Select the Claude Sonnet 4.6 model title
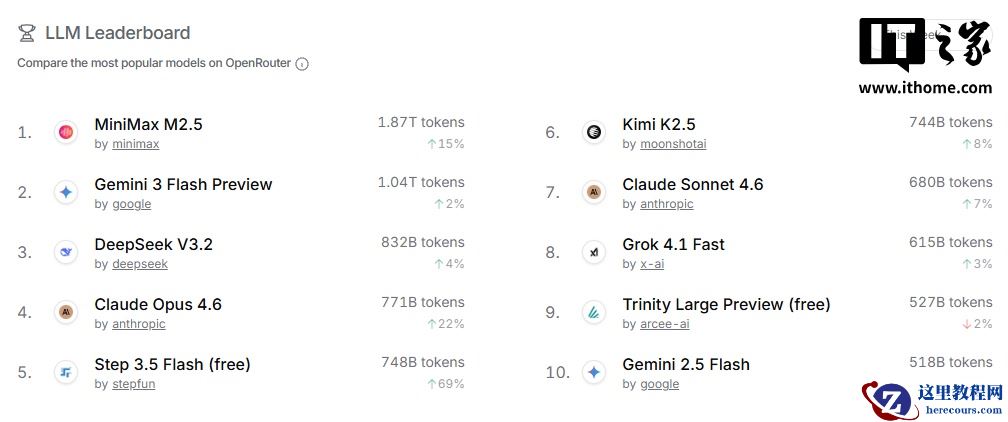This screenshot has width=1008, height=422. [x=692, y=184]
